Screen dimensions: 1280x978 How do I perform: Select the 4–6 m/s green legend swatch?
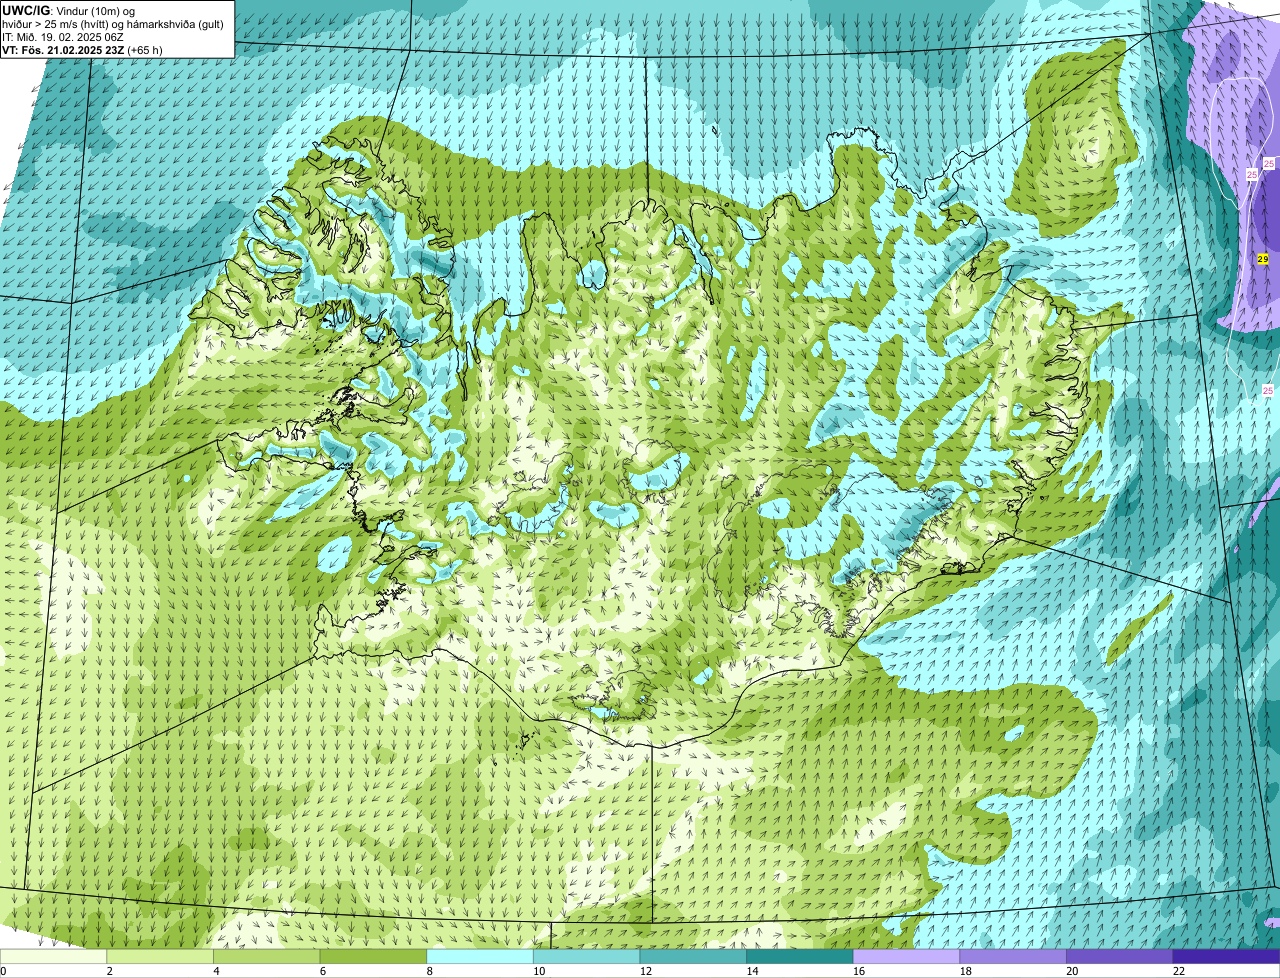click(x=266, y=956)
